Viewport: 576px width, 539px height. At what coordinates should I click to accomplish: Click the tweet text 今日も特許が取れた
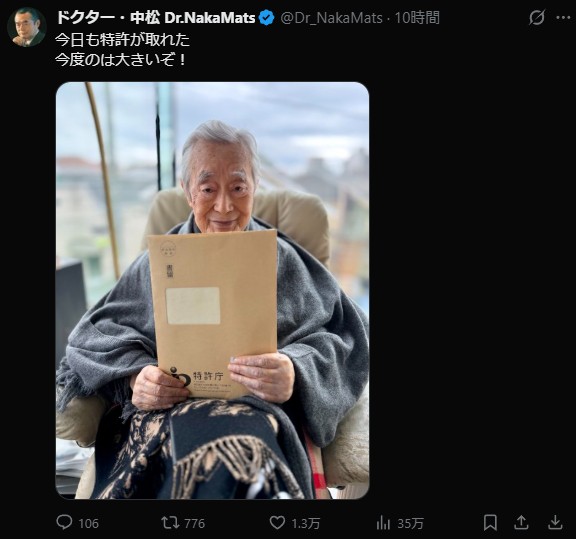click(122, 40)
